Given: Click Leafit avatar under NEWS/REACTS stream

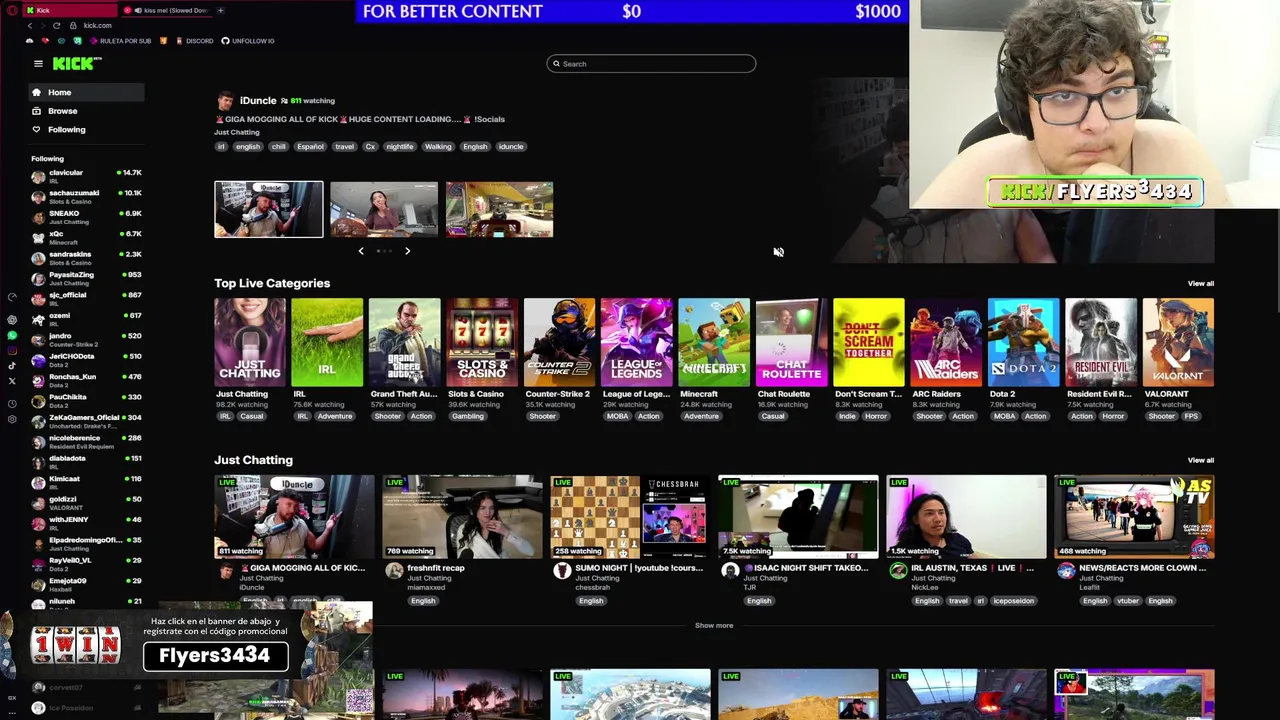Looking at the screenshot, I should pyautogui.click(x=1066, y=570).
